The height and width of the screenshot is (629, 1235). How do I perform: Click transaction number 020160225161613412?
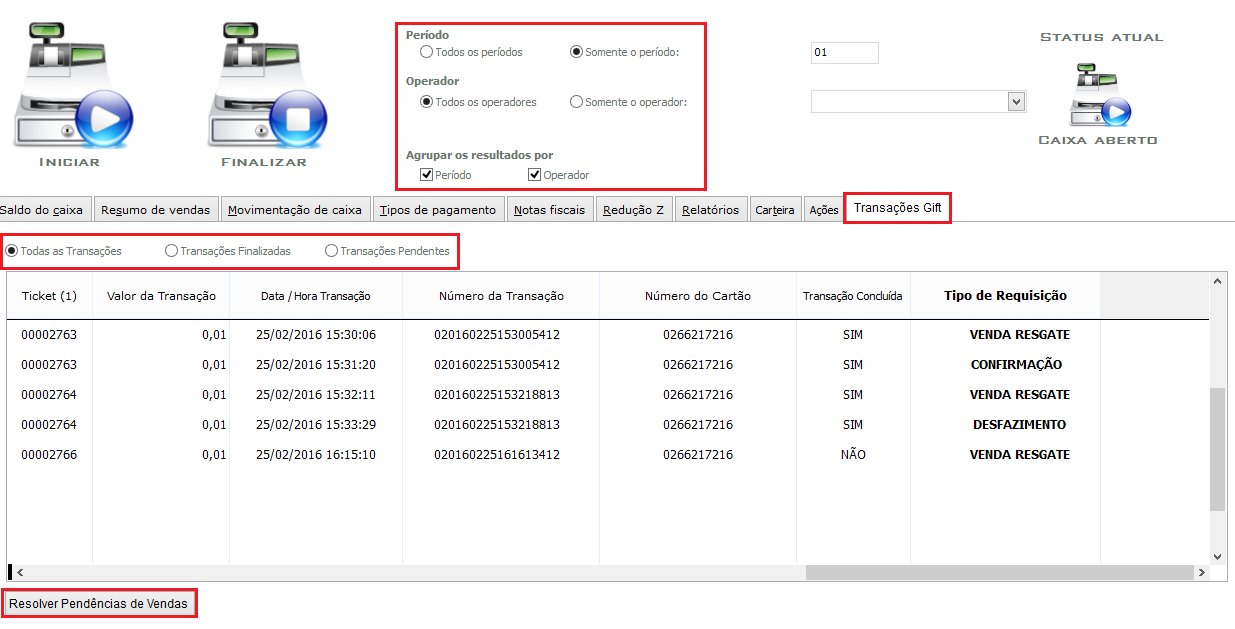click(497, 455)
